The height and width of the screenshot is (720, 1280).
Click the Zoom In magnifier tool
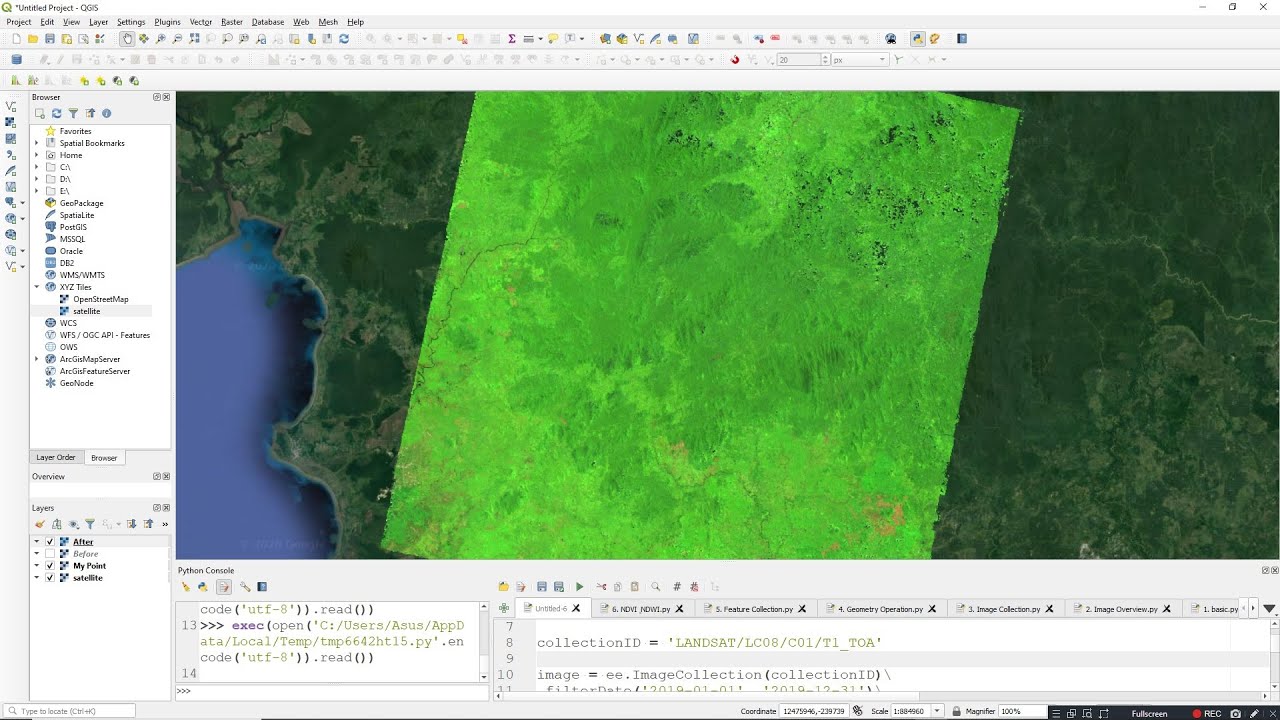[x=161, y=39]
